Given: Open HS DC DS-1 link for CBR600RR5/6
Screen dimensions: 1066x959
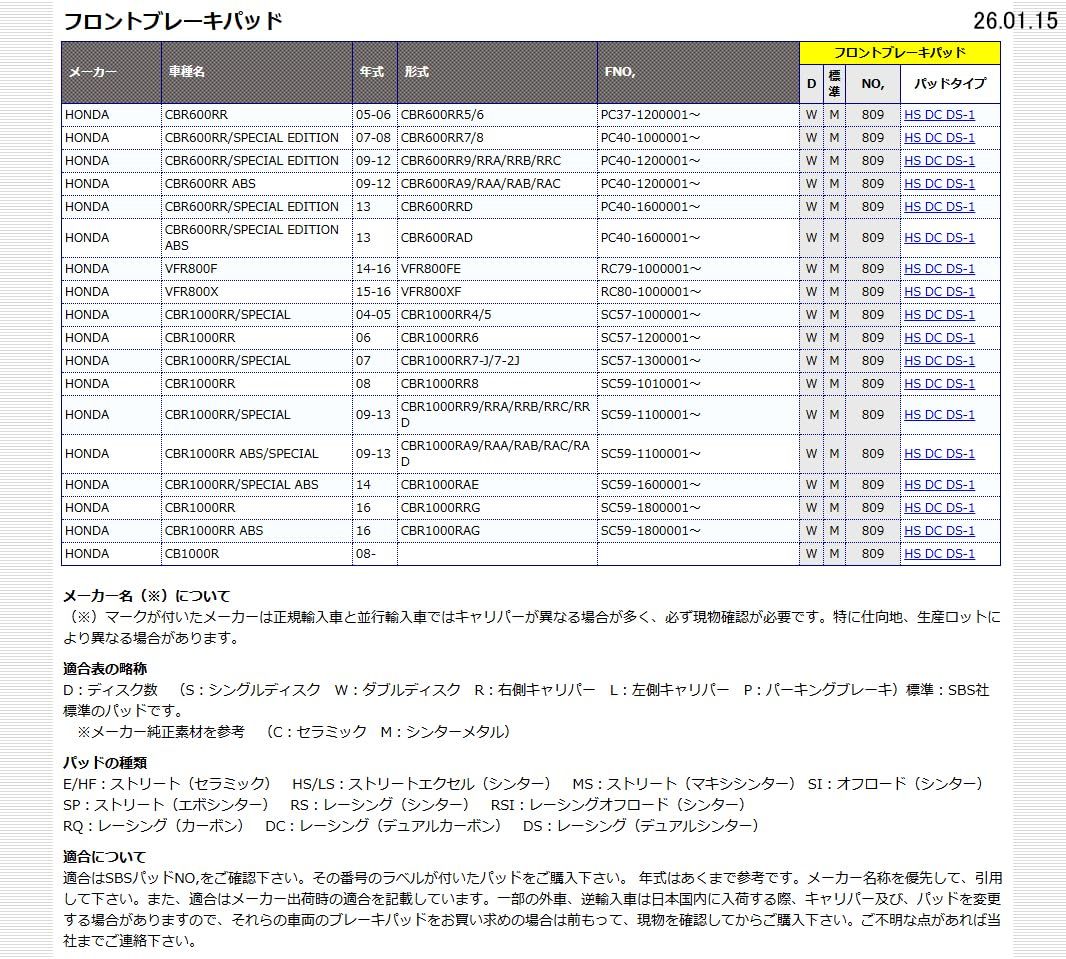Looking at the screenshot, I should click(939, 115).
